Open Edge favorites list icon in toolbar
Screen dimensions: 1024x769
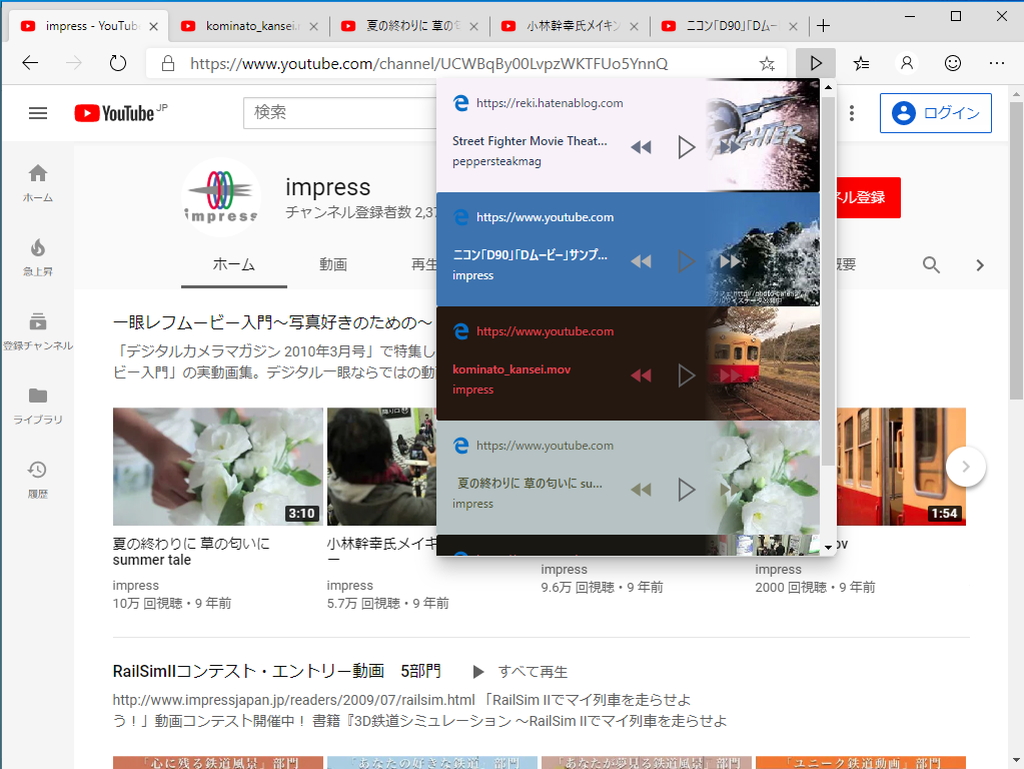click(861, 62)
